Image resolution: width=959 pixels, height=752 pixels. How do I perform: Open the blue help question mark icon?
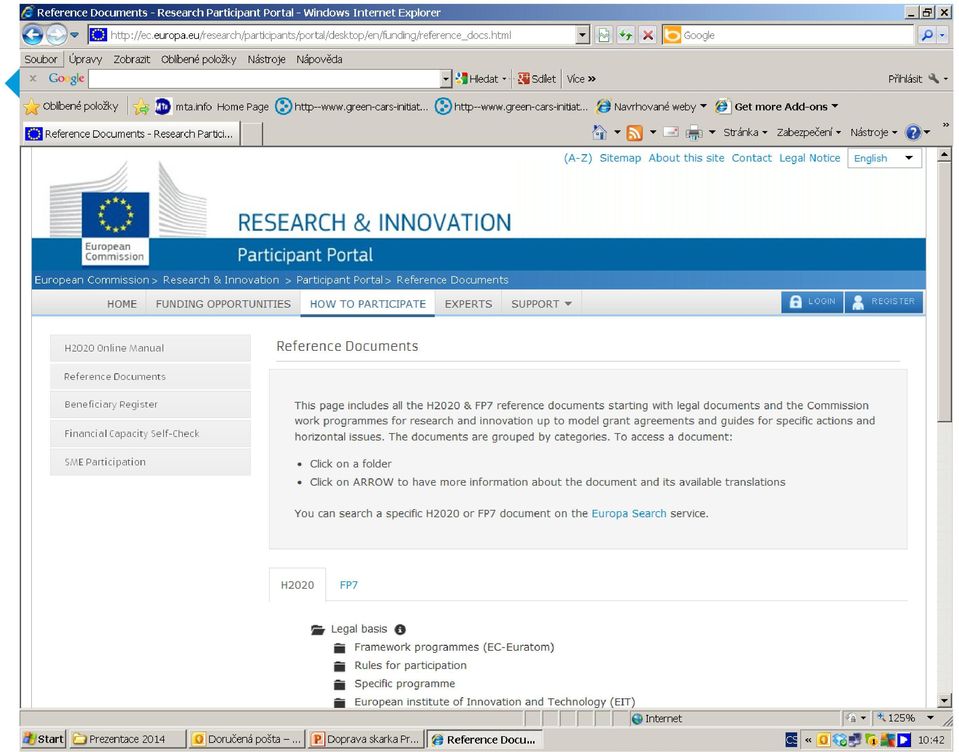click(913, 132)
